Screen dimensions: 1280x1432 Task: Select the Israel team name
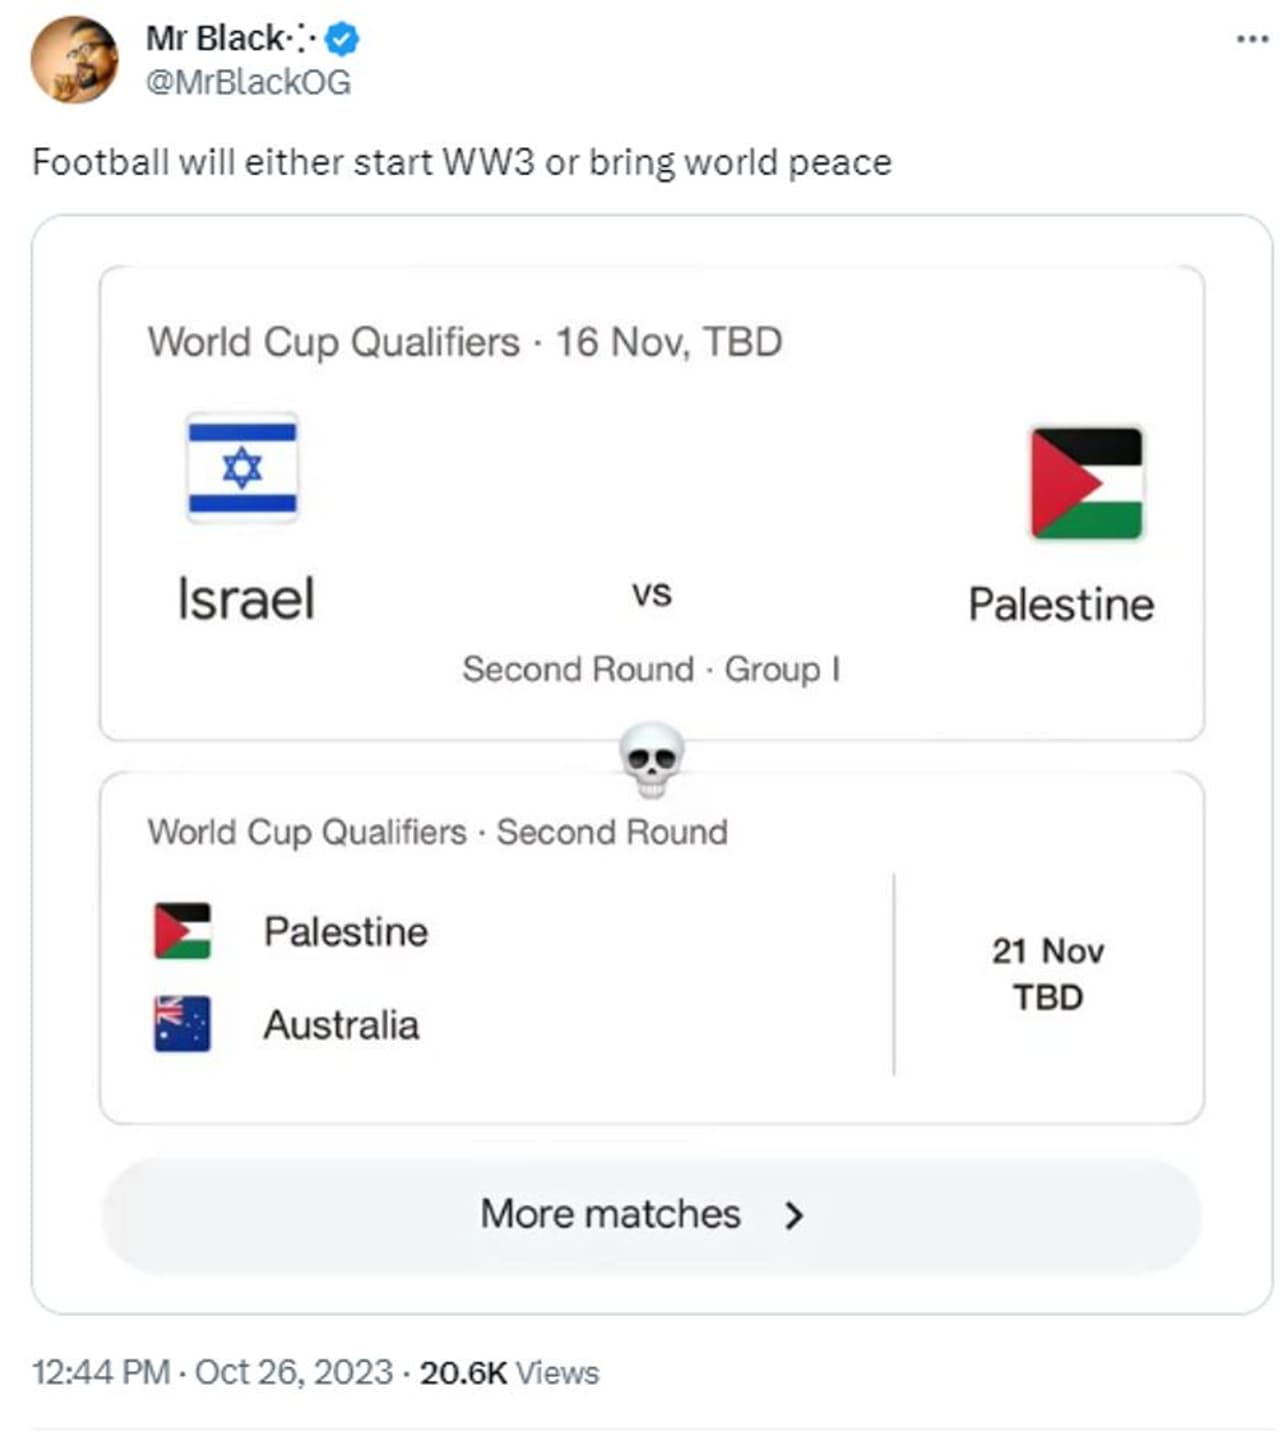click(246, 599)
